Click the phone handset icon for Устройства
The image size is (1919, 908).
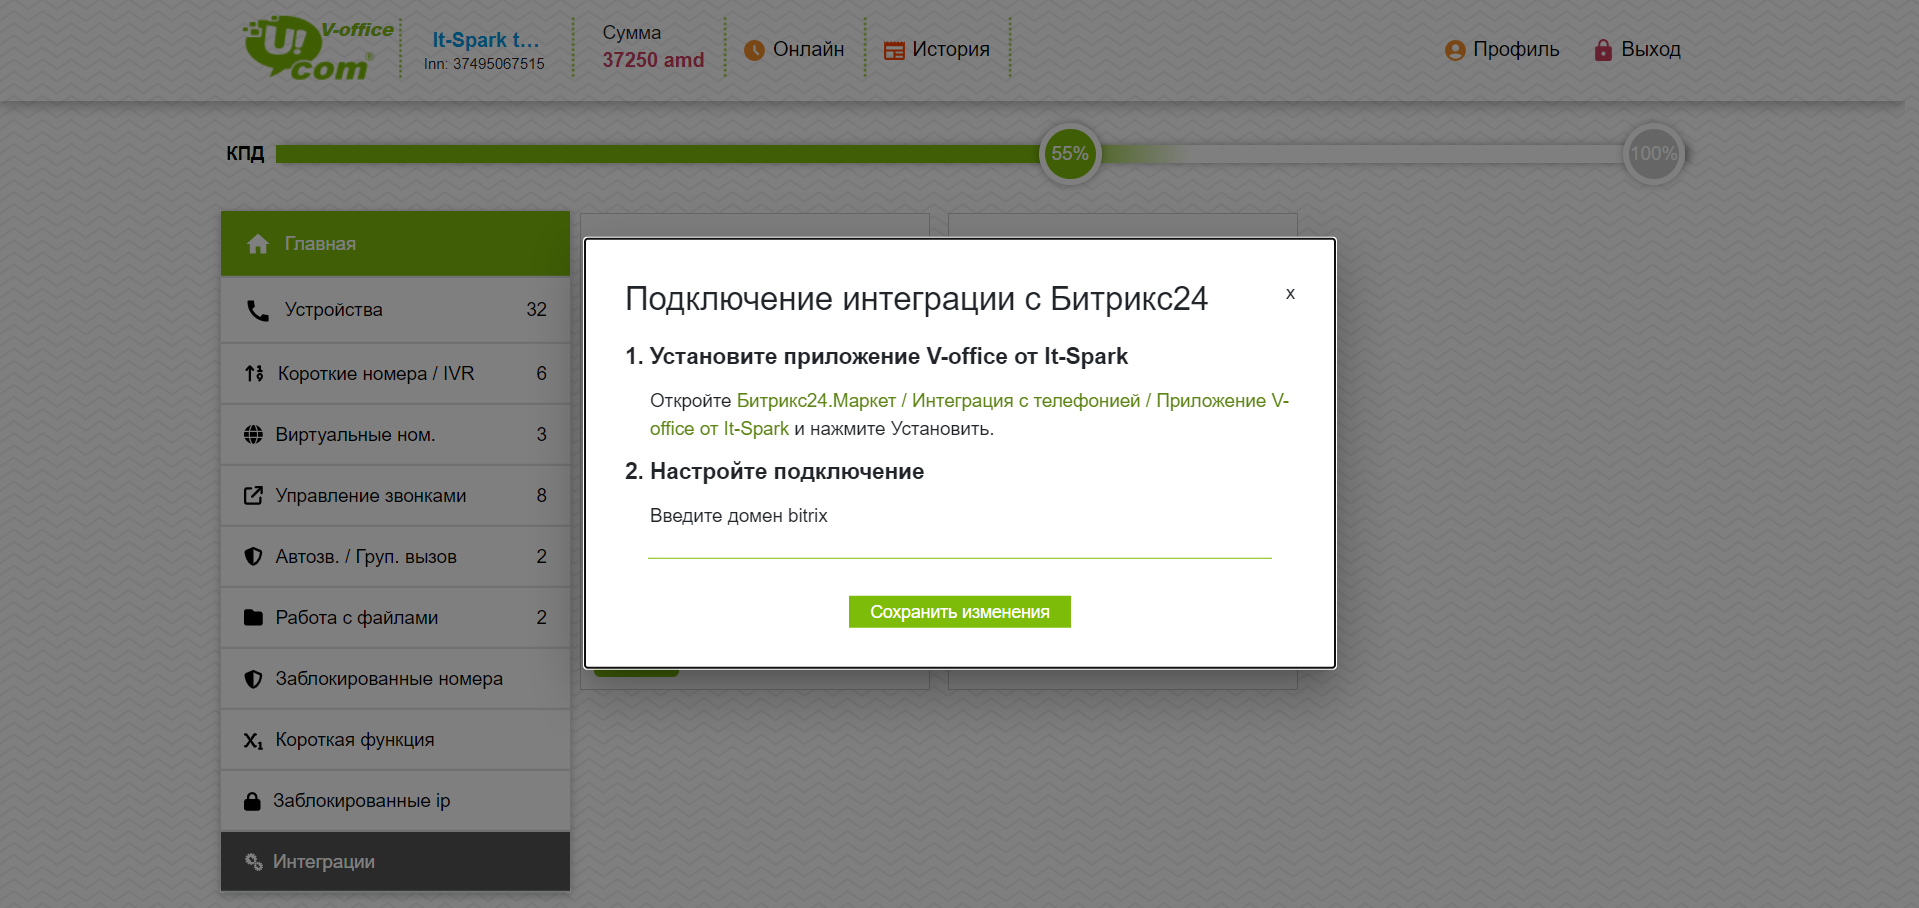pyautogui.click(x=258, y=310)
